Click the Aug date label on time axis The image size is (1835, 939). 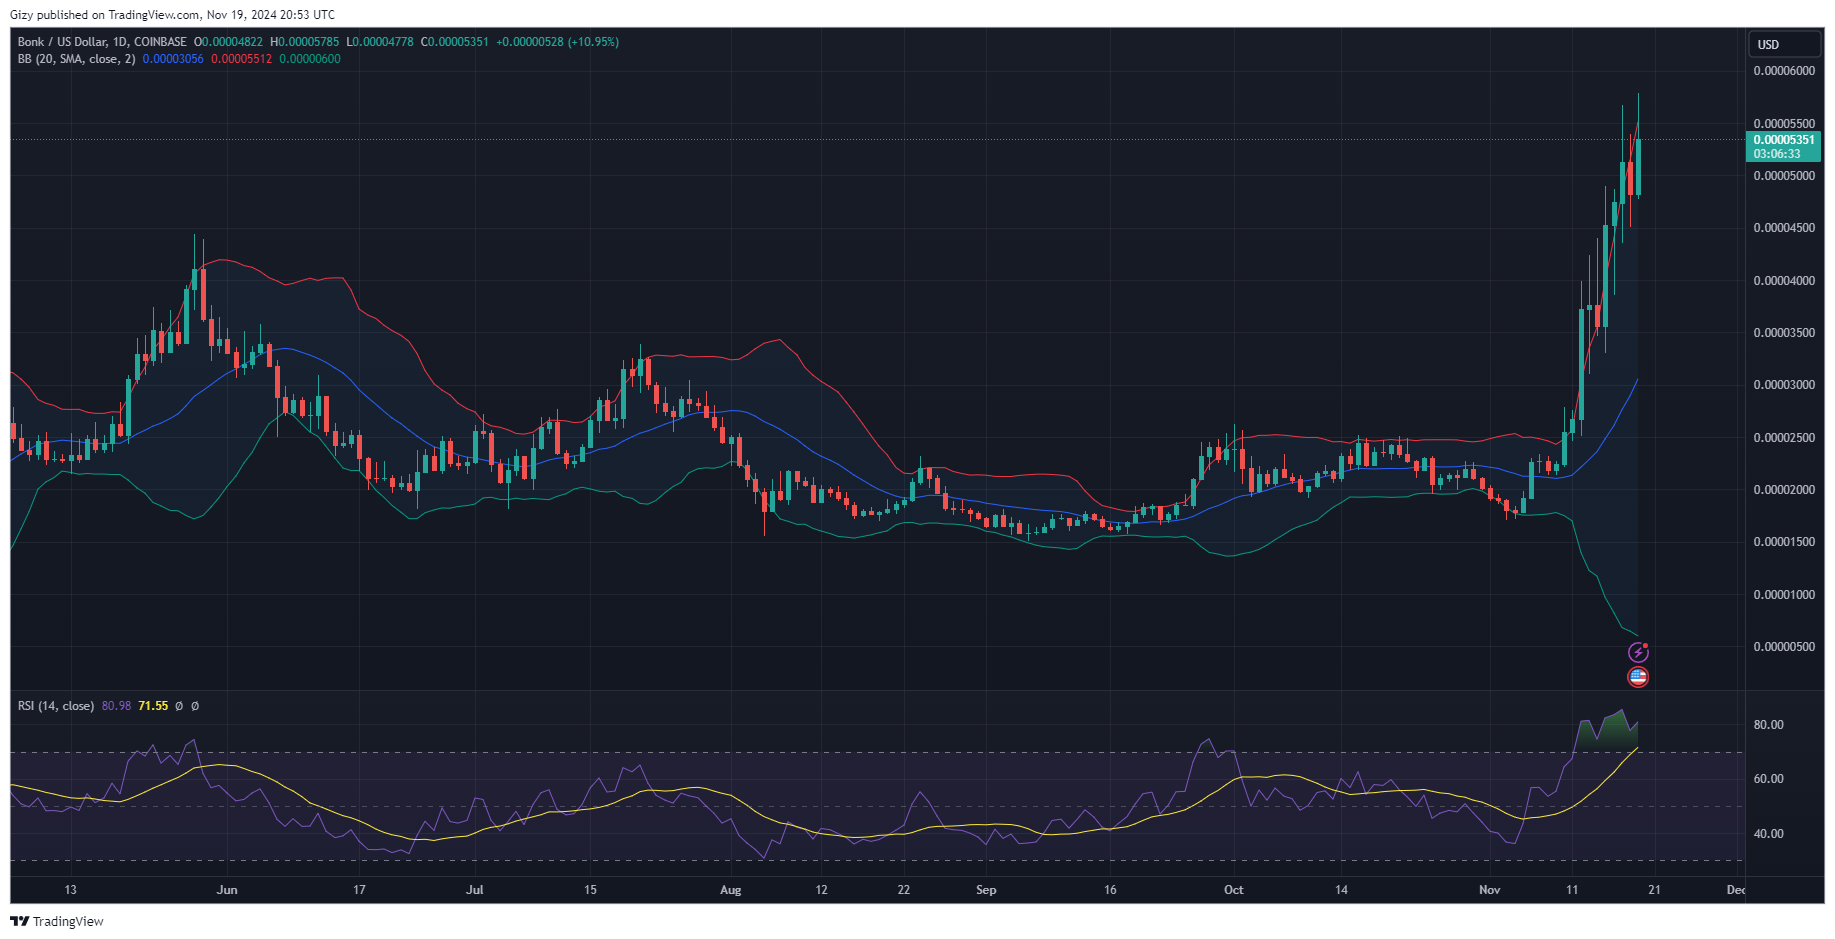click(731, 890)
